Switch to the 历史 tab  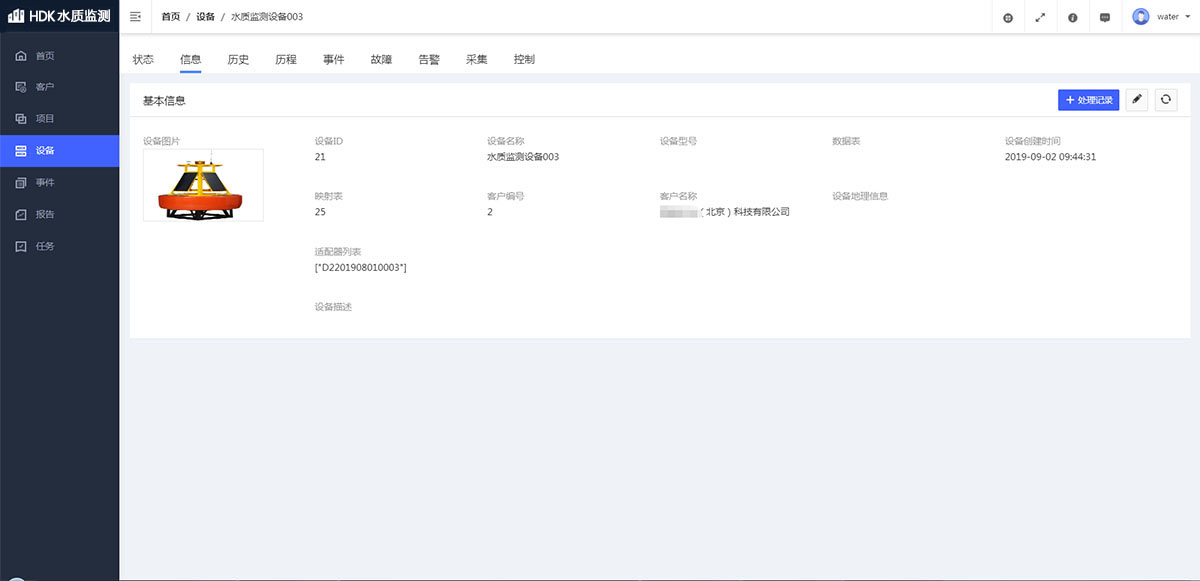(x=238, y=60)
